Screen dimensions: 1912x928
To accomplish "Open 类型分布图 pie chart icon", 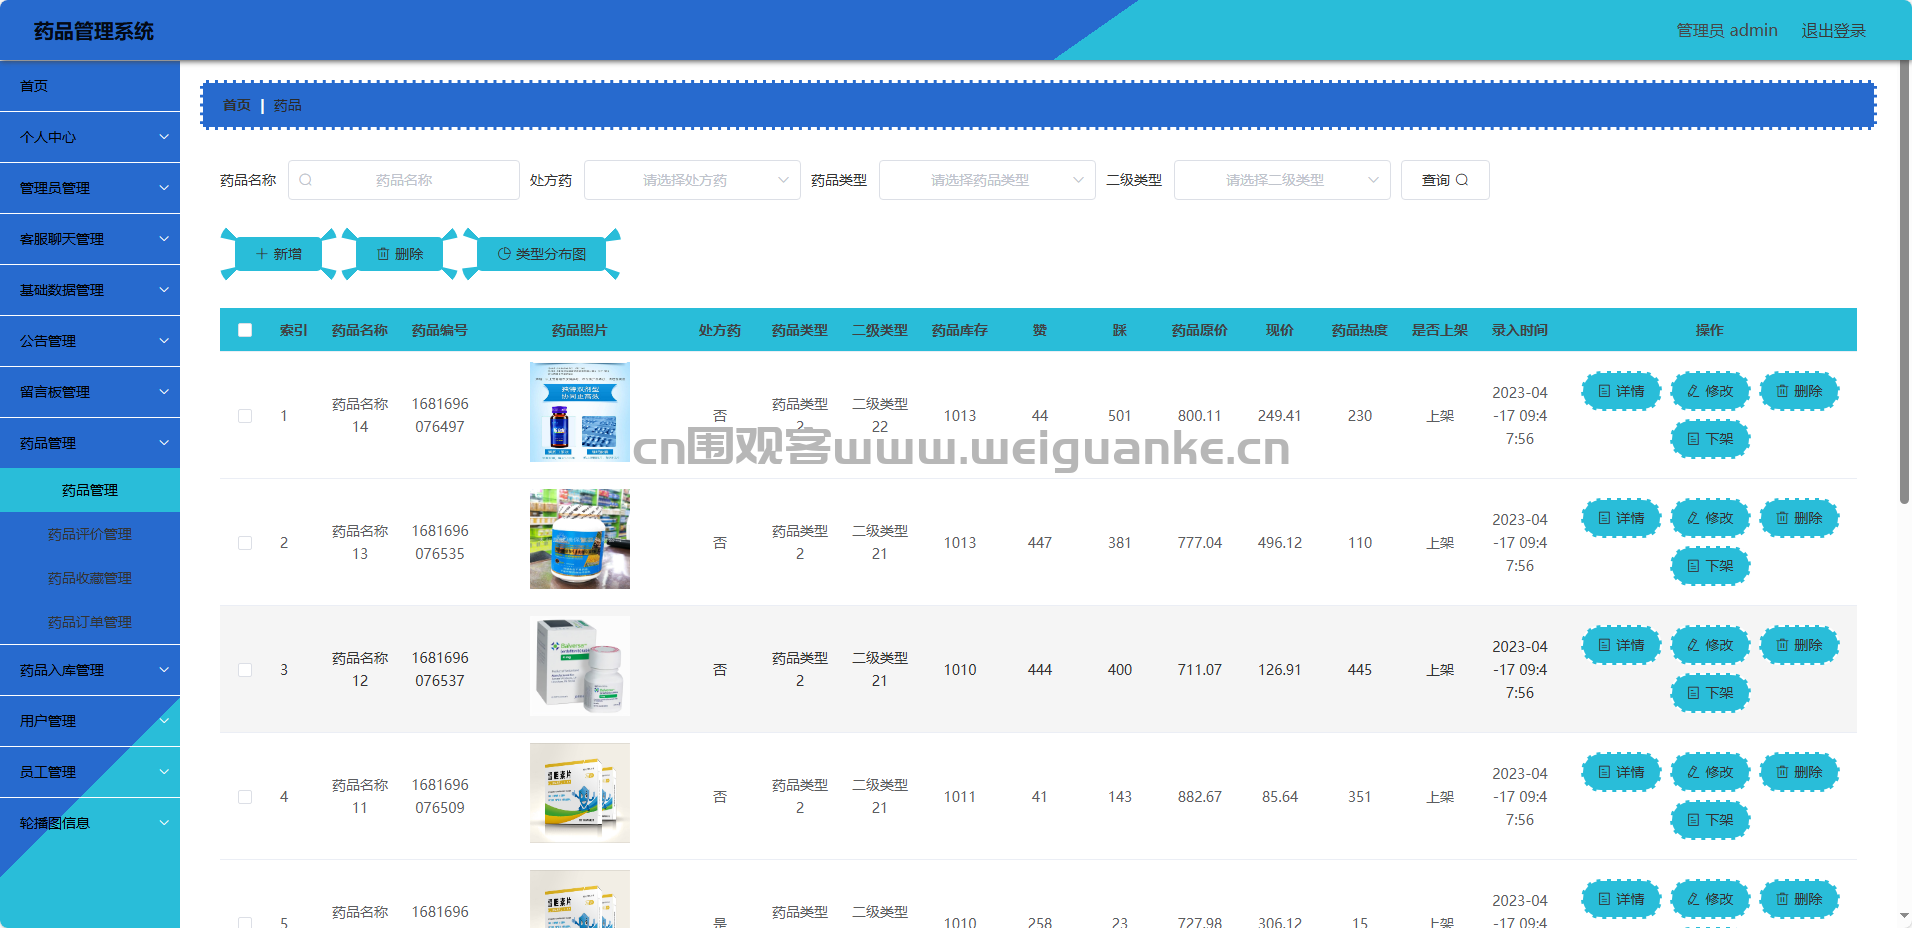I will coord(504,254).
